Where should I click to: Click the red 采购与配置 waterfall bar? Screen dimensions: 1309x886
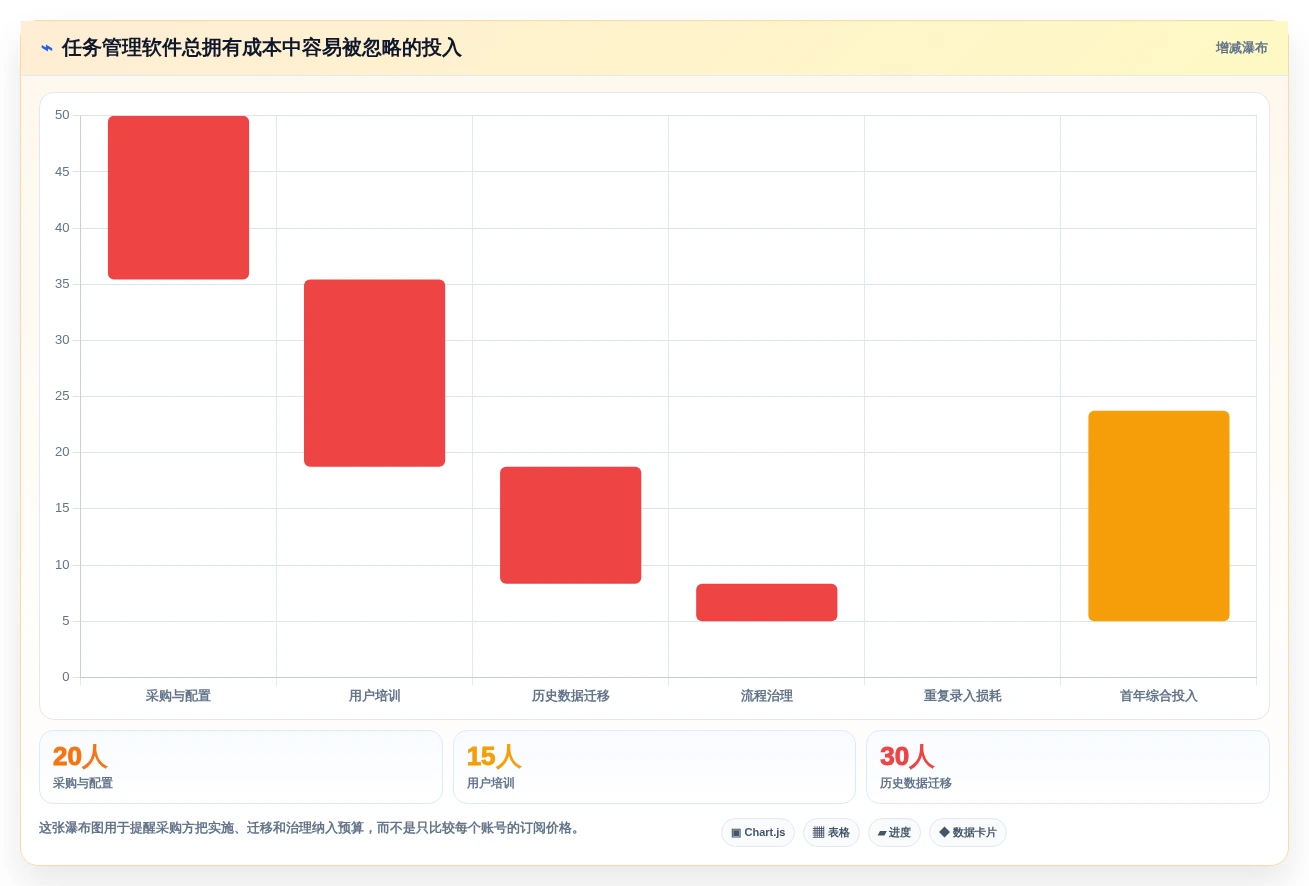(178, 198)
